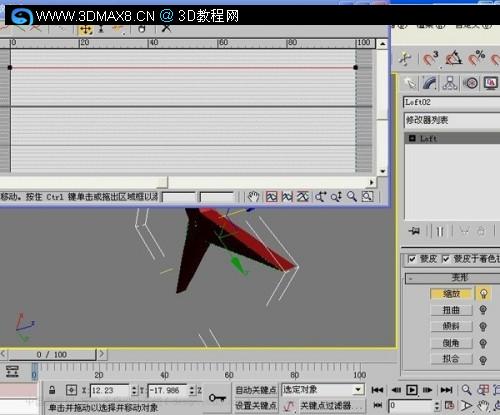Toggle 自动关键点 auto key button
Image resolution: width=500 pixels, height=415 pixels.
point(256,390)
